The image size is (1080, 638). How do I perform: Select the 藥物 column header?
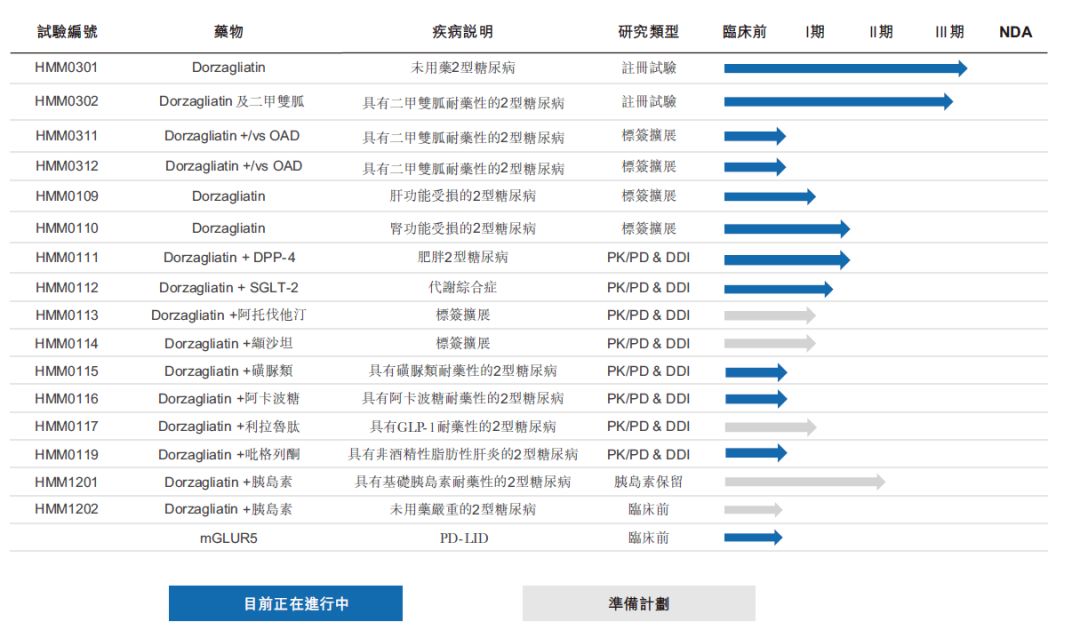[x=228, y=32]
